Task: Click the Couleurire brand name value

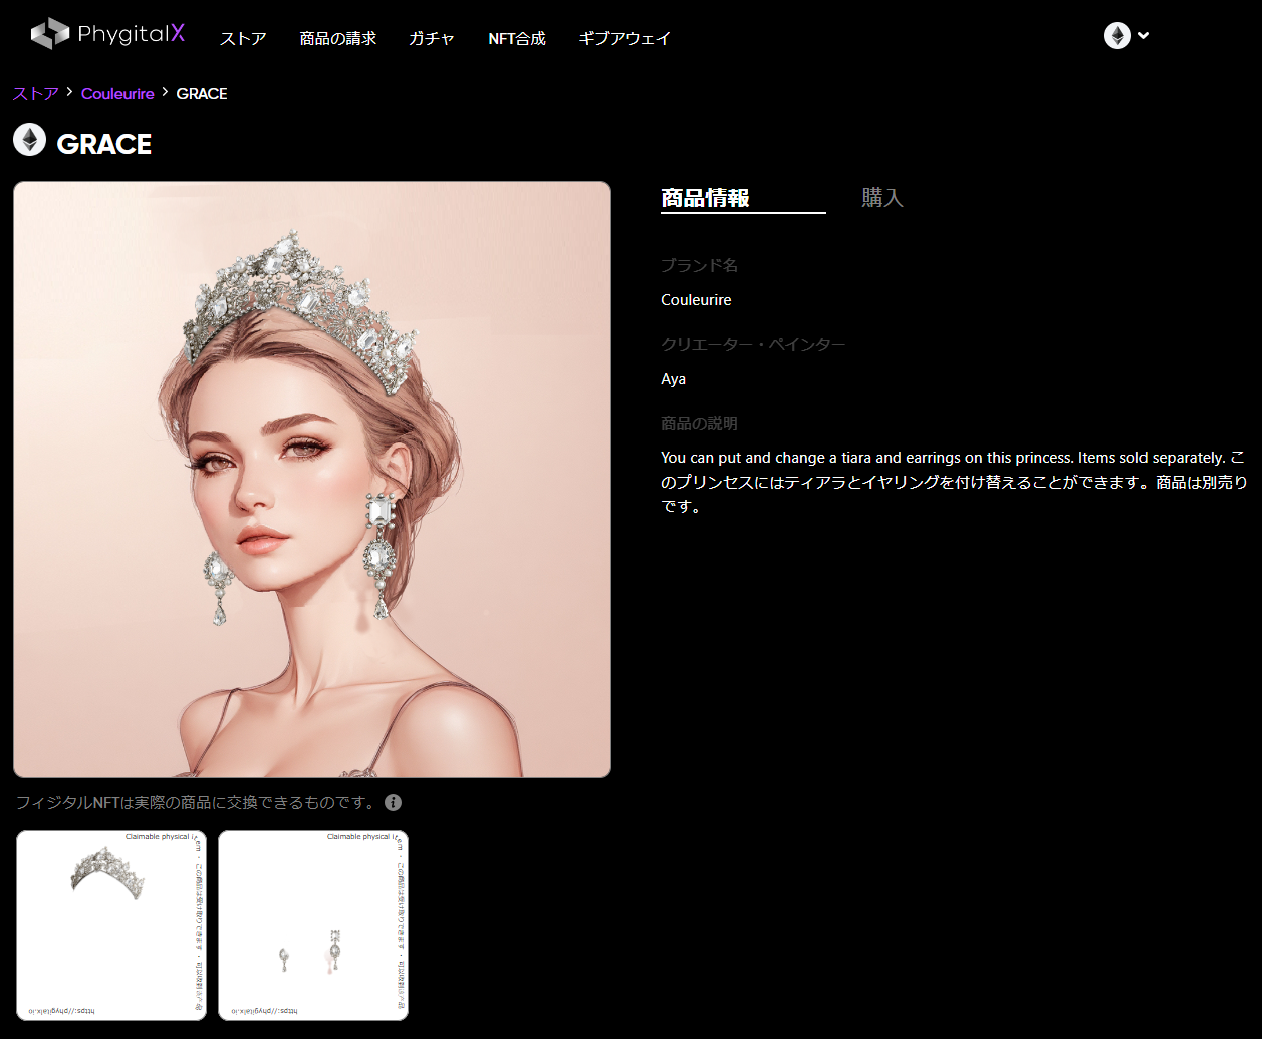Action: point(696,300)
